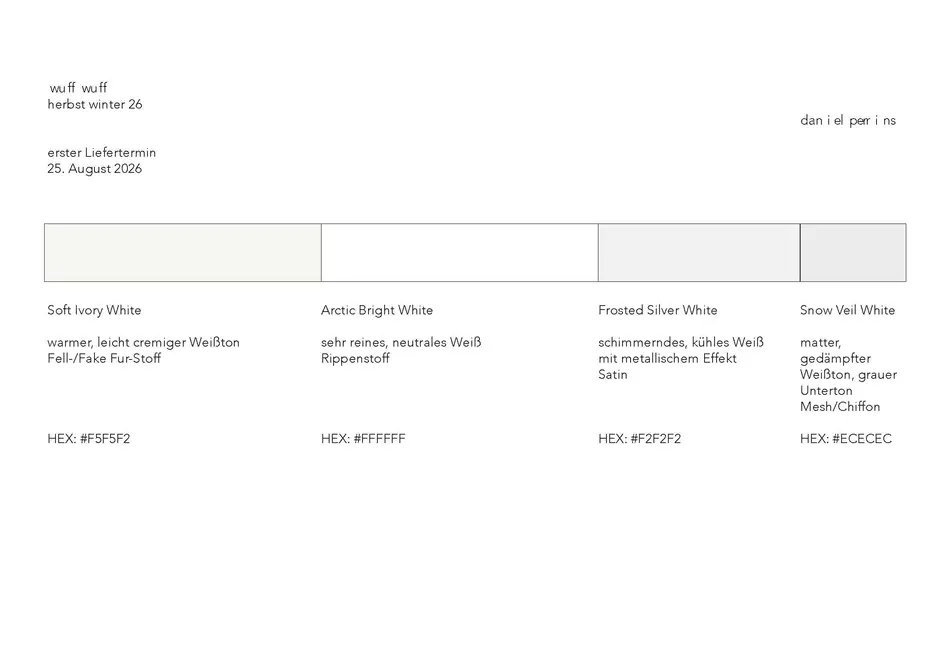This screenshot has height=665, width=940.
Task: Click the Soft Ivory White color swatch
Action: [183, 252]
